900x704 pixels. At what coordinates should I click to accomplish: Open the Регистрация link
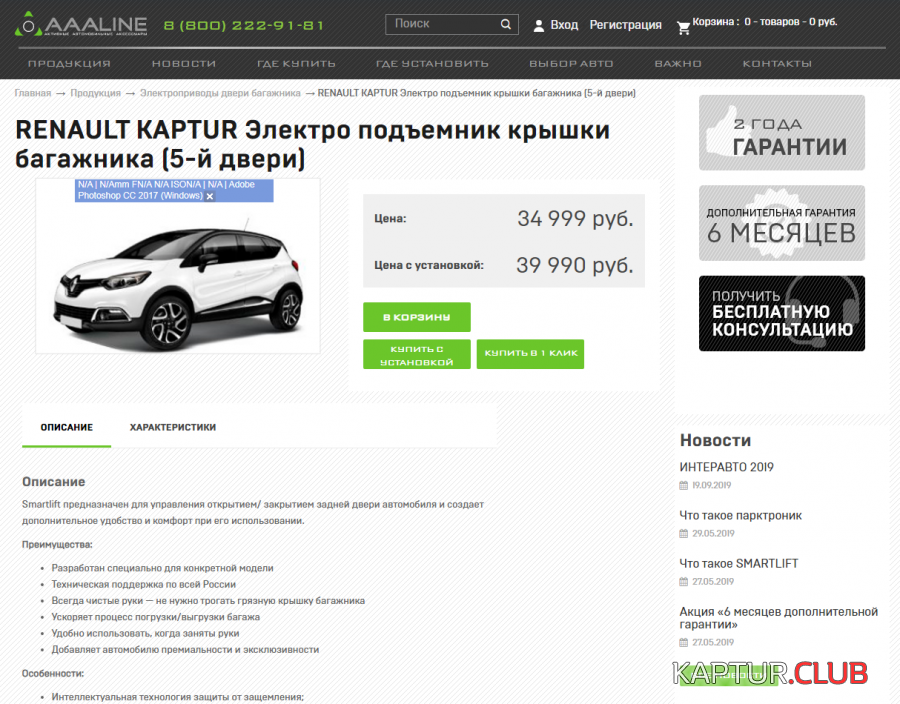[625, 25]
